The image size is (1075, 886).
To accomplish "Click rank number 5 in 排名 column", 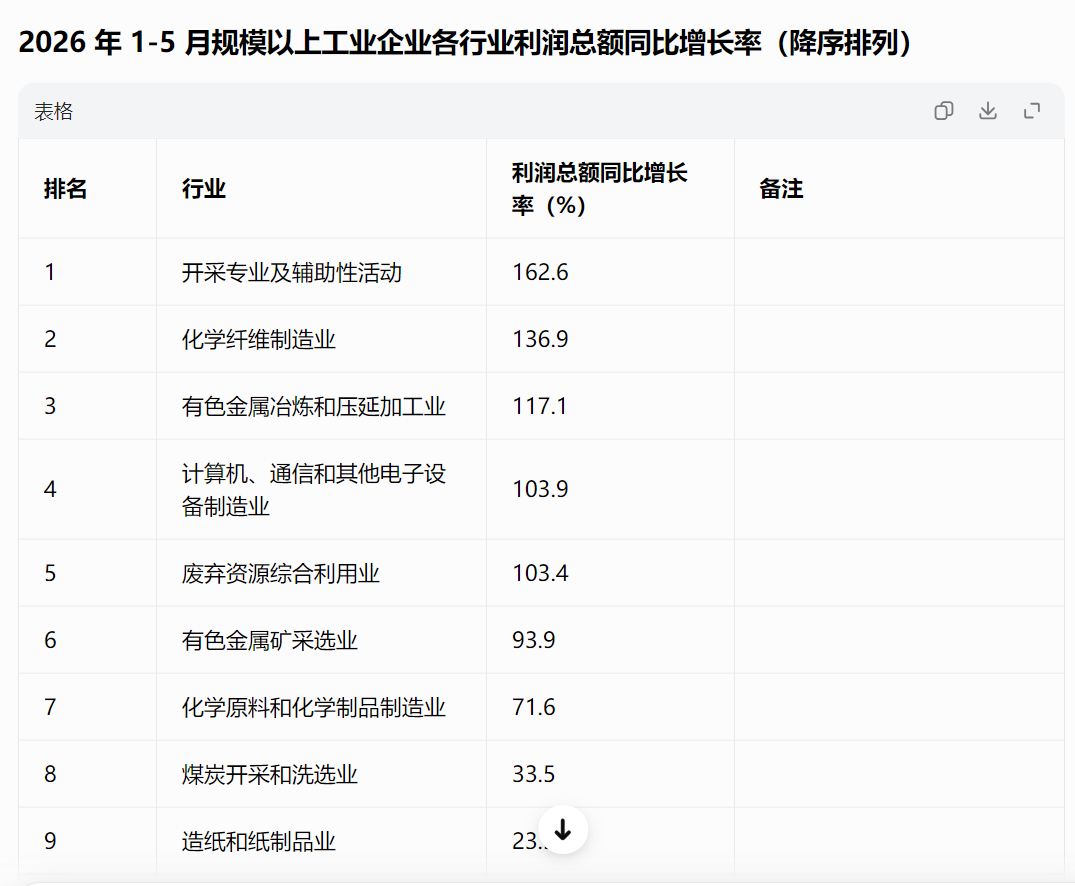I will (x=50, y=573).
